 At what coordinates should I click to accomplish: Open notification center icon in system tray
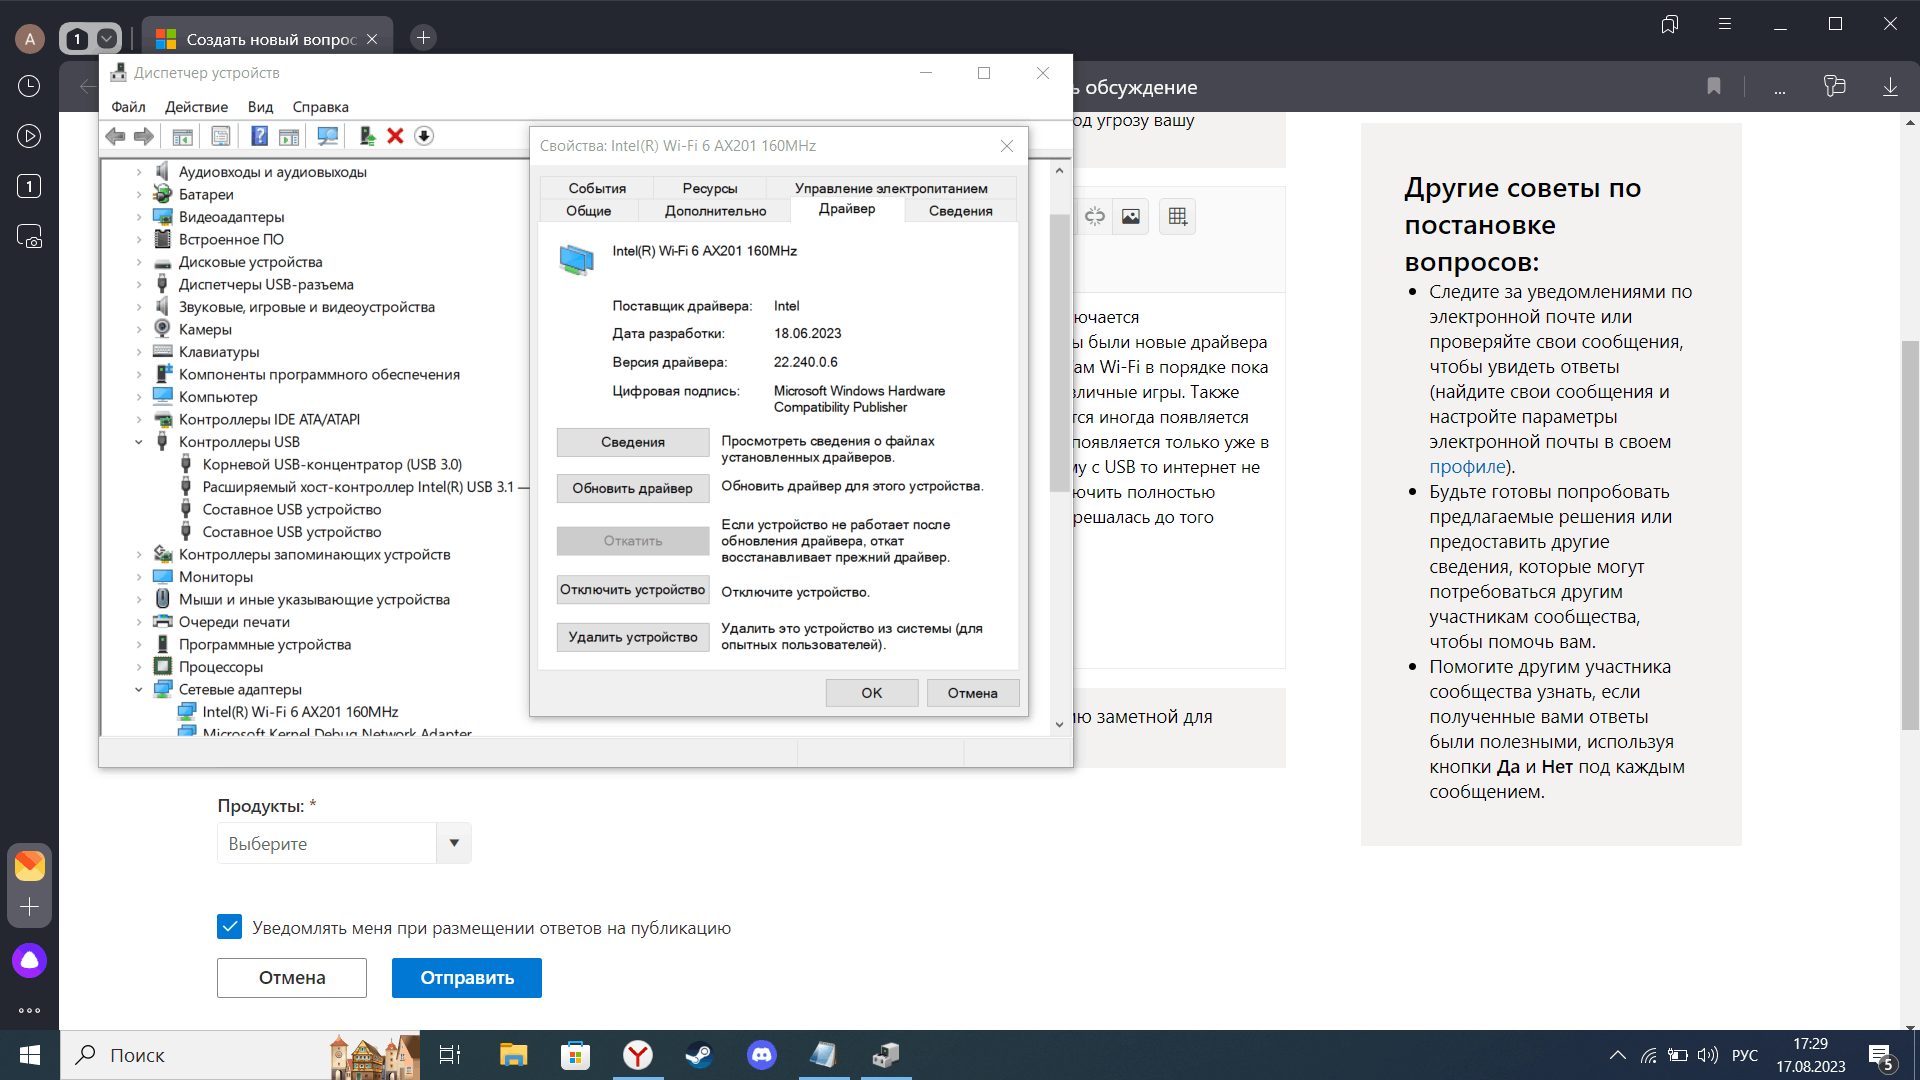point(1881,1056)
